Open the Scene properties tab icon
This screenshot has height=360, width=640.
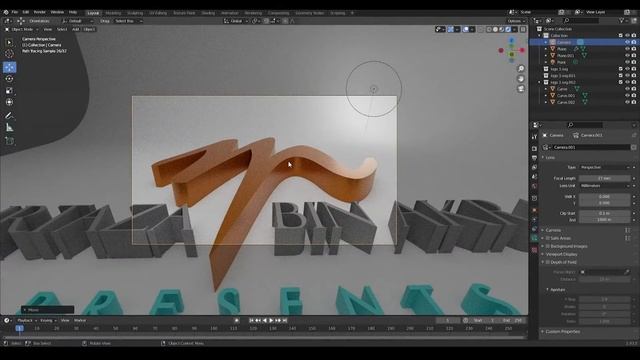pyautogui.click(x=534, y=177)
